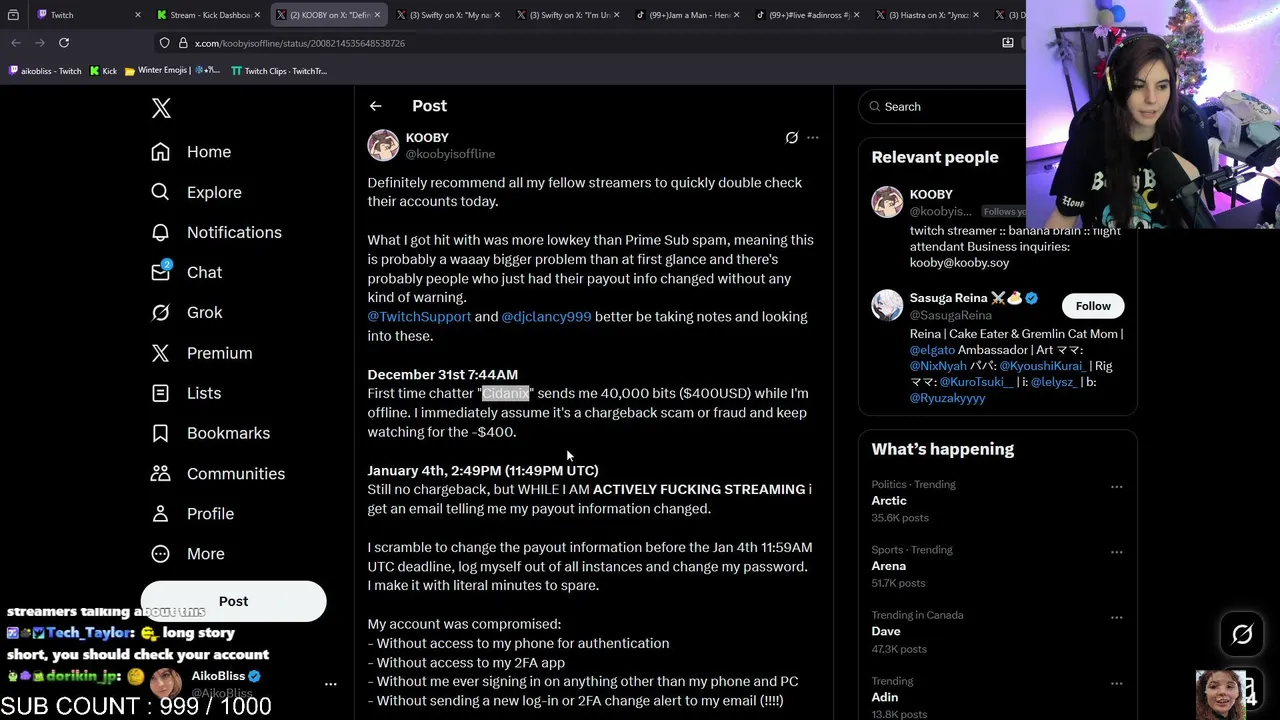Image resolution: width=1280 pixels, height=720 pixels.
Task: Click the install app icon in address bar
Action: click(x=1008, y=43)
